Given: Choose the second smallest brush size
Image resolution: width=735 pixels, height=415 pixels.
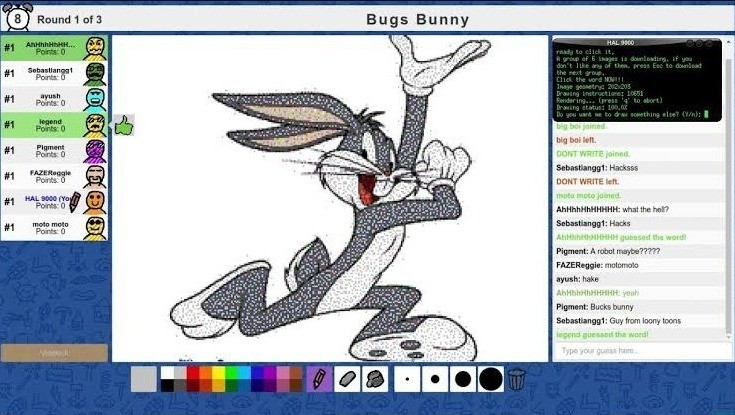Looking at the screenshot, I should coord(435,379).
